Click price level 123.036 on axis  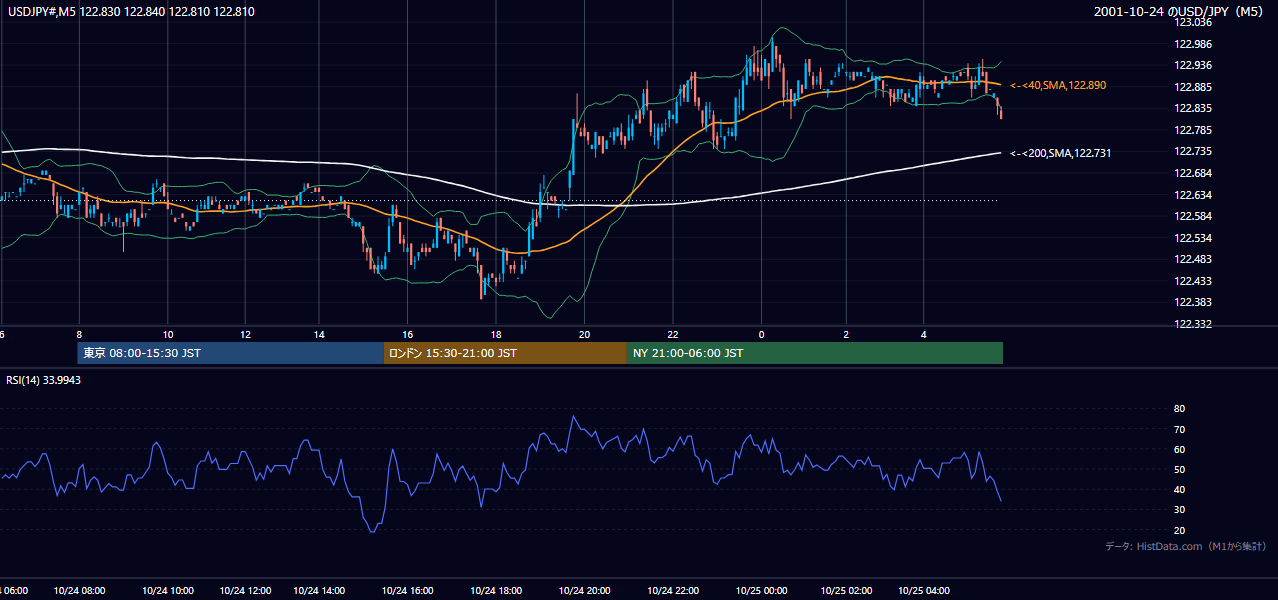[1193, 22]
